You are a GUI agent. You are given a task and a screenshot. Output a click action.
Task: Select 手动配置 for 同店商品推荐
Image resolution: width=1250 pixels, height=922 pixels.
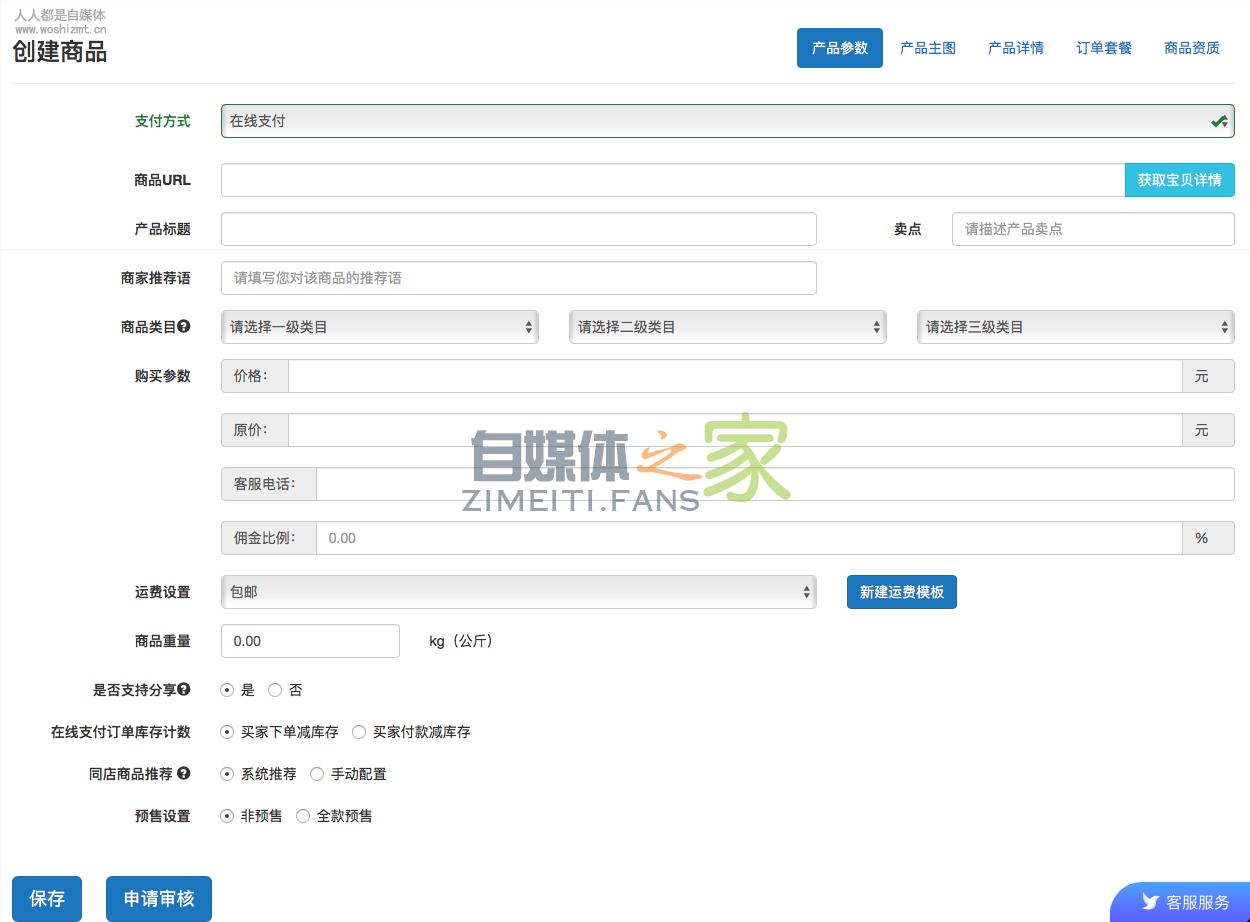point(317,773)
